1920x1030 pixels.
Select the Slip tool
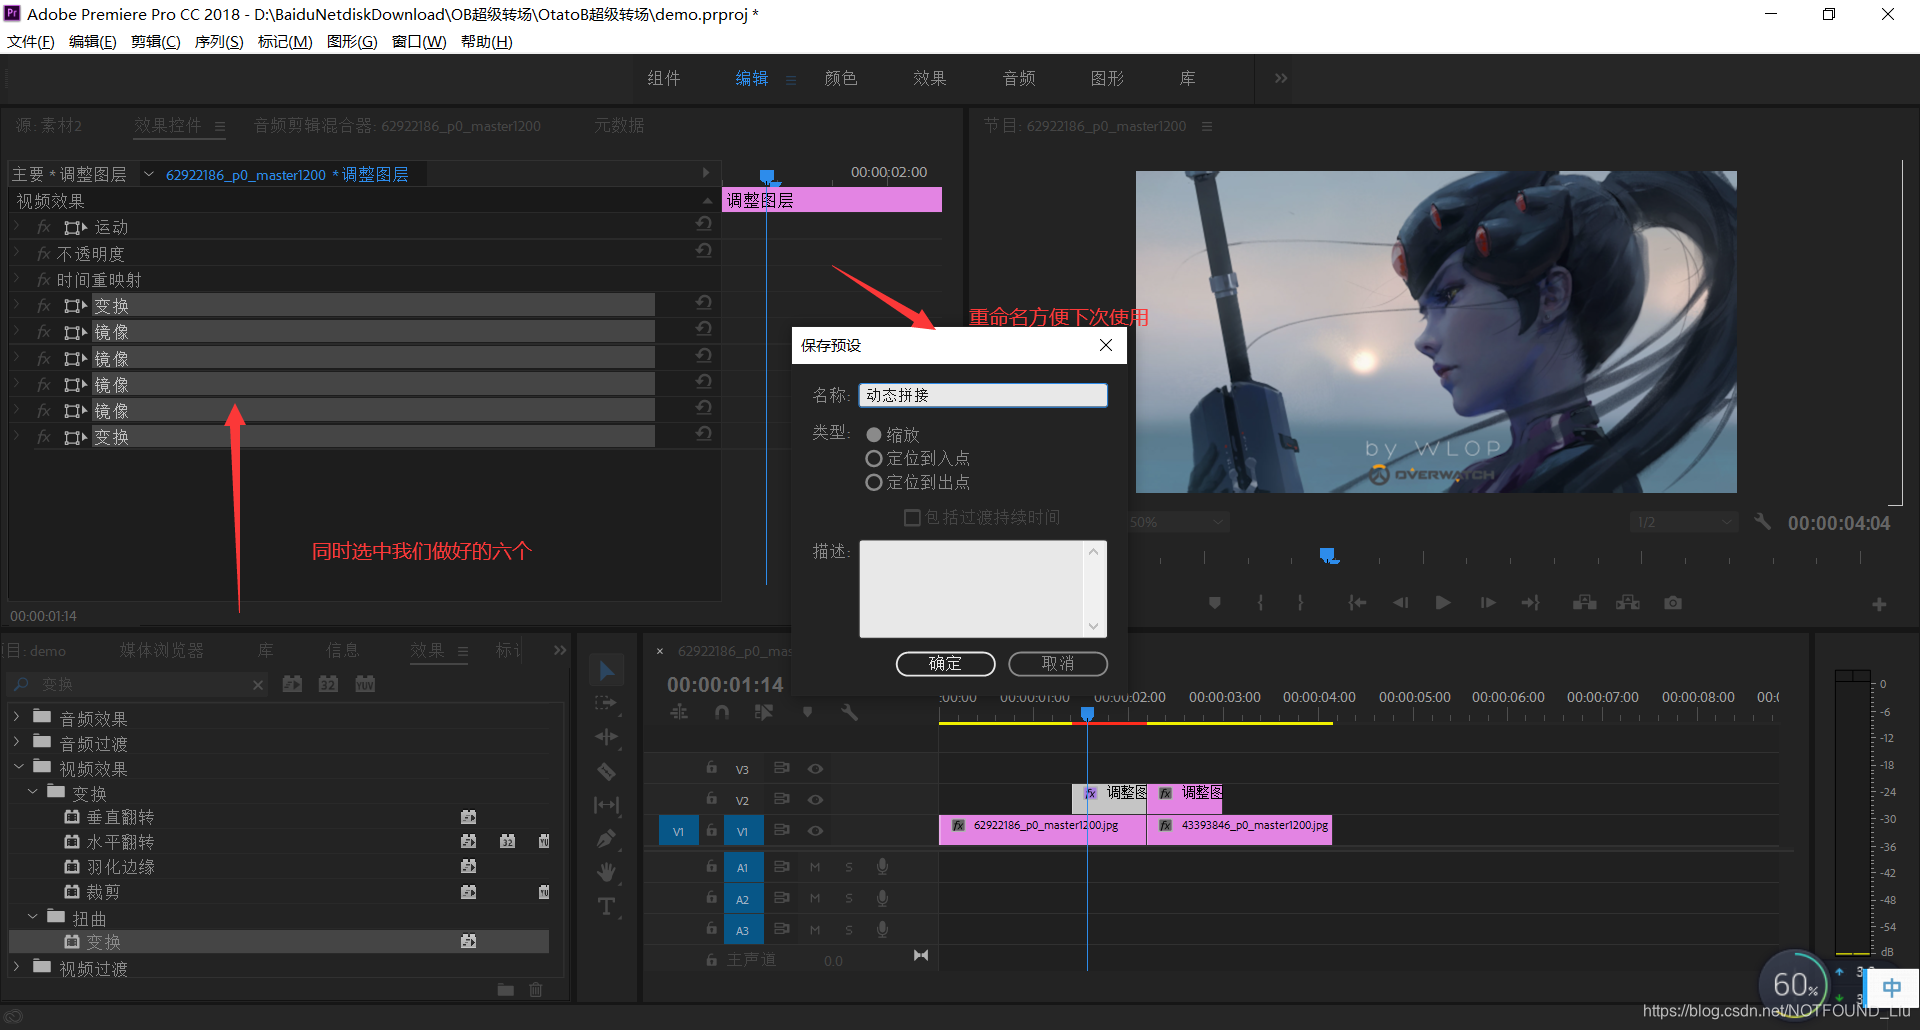606,805
